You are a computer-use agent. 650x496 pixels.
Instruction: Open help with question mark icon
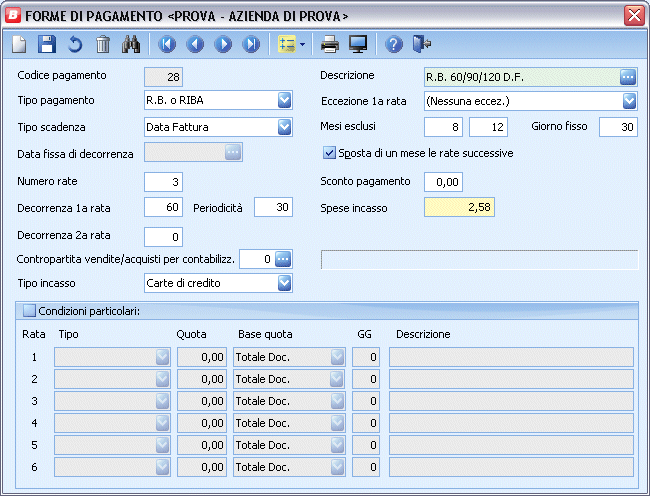[x=393, y=44]
